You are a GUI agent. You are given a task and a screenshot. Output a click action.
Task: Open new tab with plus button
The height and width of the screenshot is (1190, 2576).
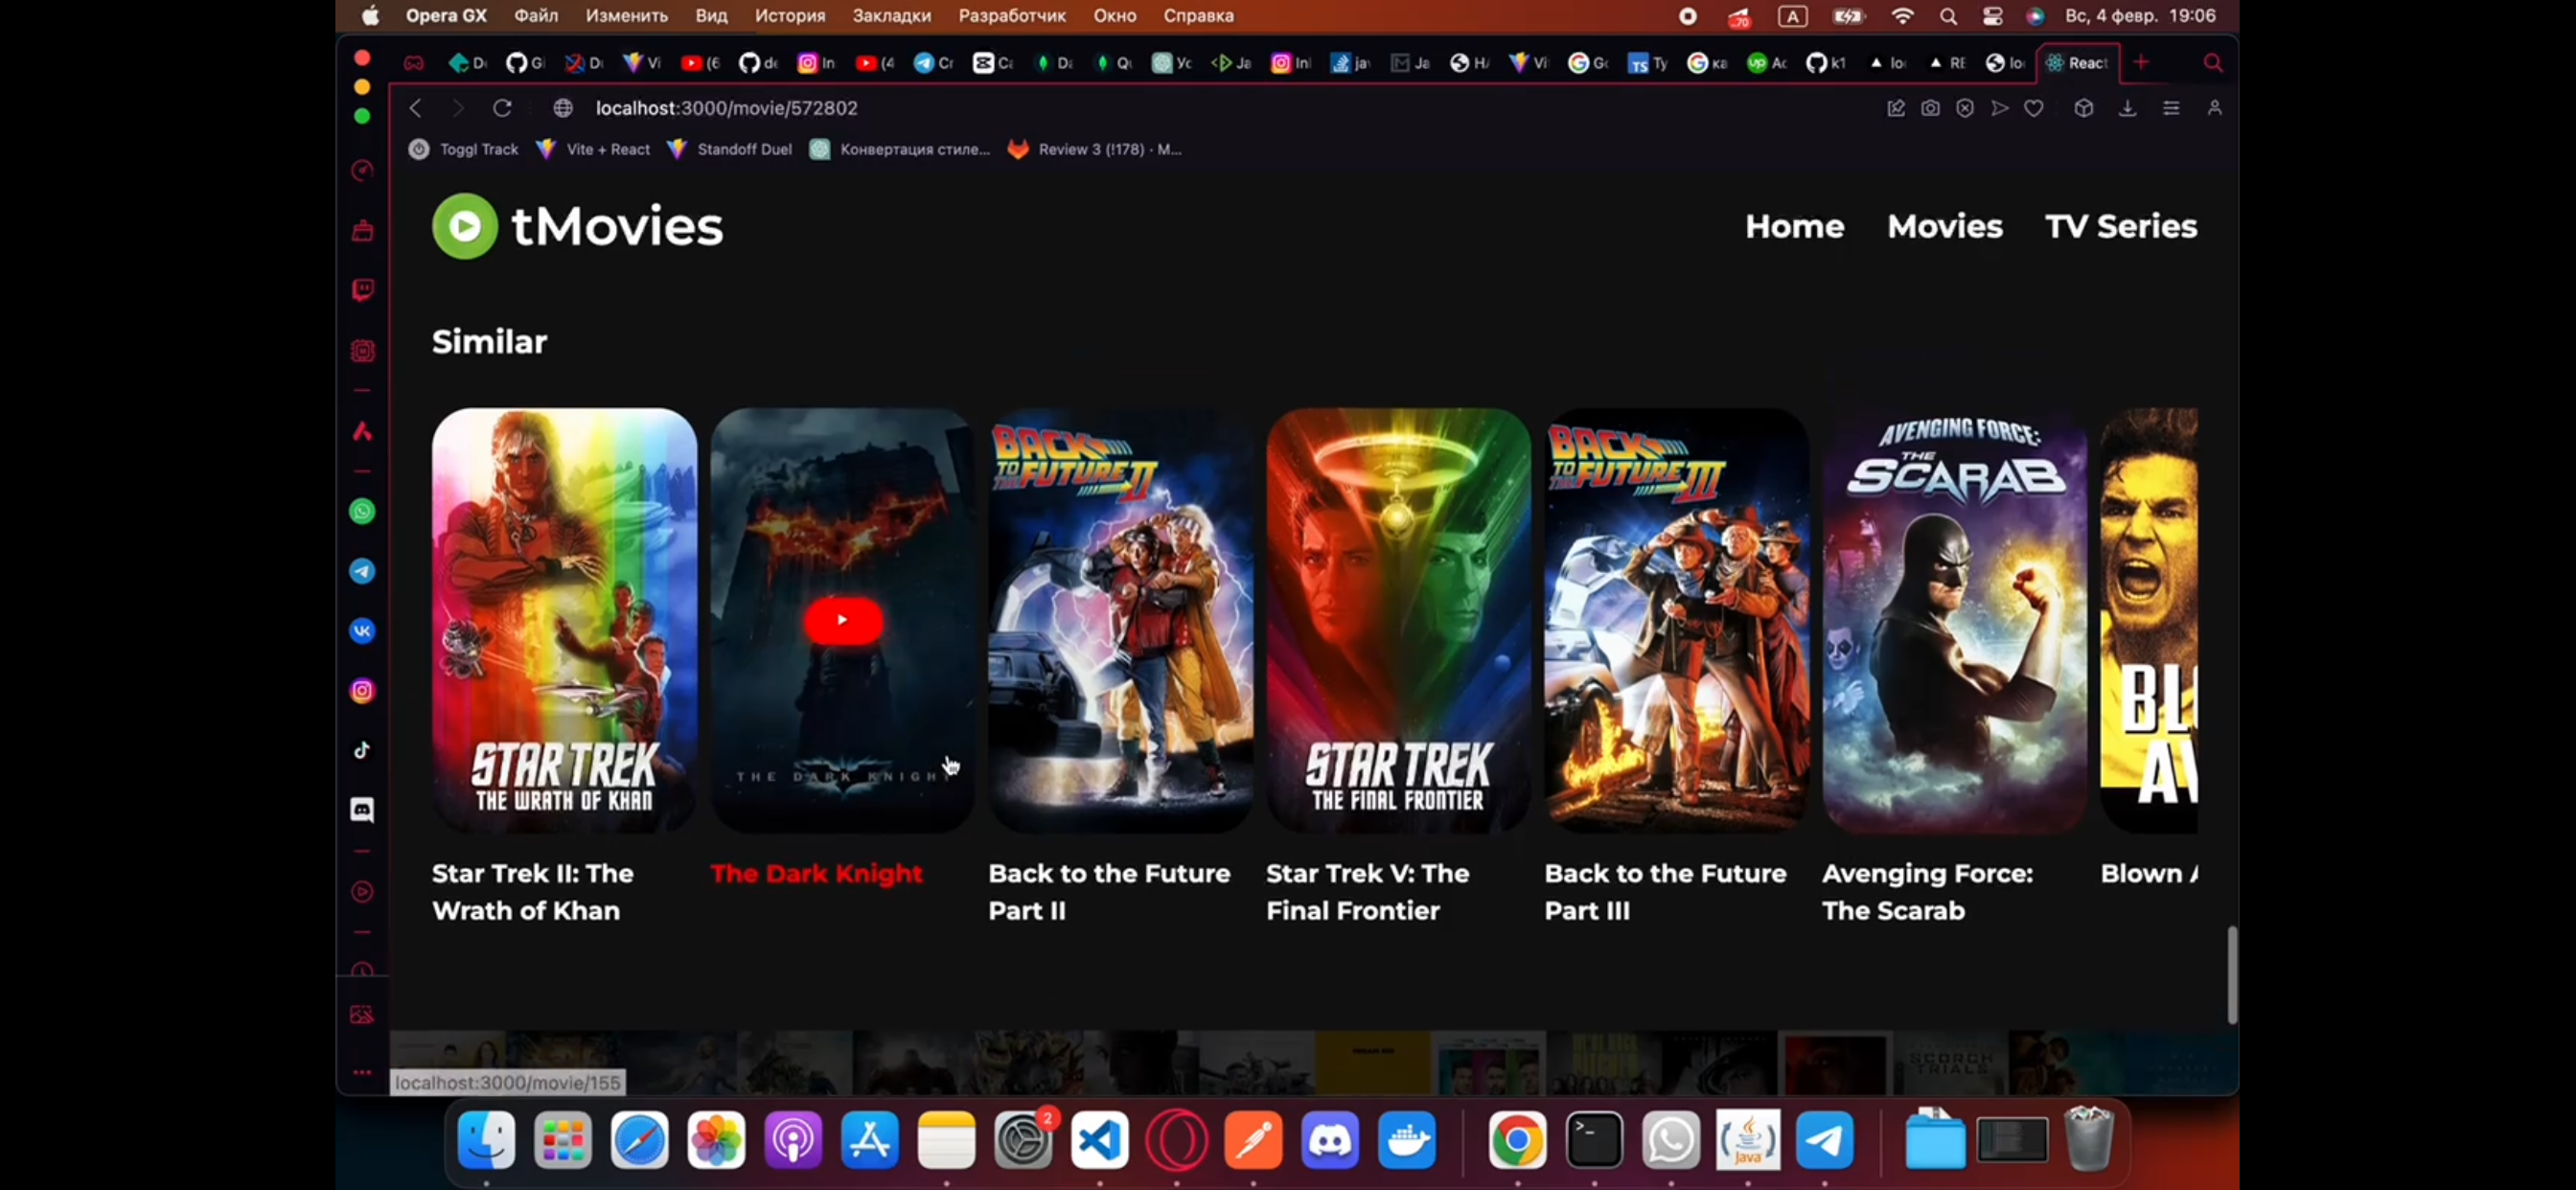coord(2140,62)
